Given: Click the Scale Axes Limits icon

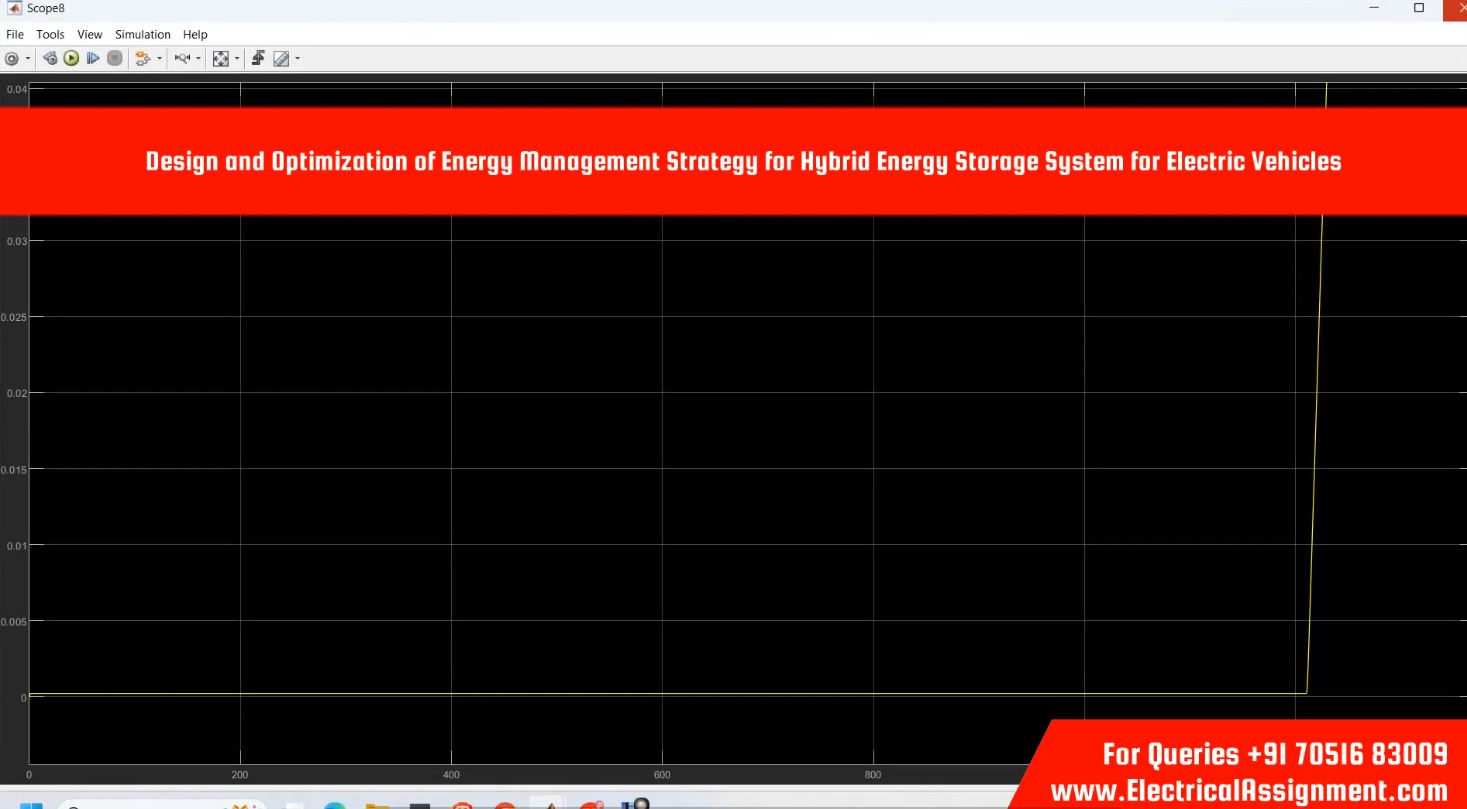Looking at the screenshot, I should click(x=221, y=59).
